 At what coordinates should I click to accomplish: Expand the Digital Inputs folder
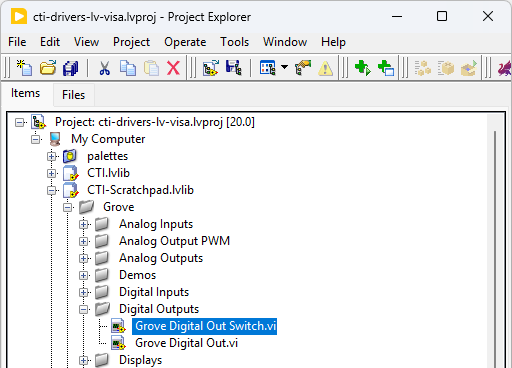pyautogui.click(x=84, y=292)
